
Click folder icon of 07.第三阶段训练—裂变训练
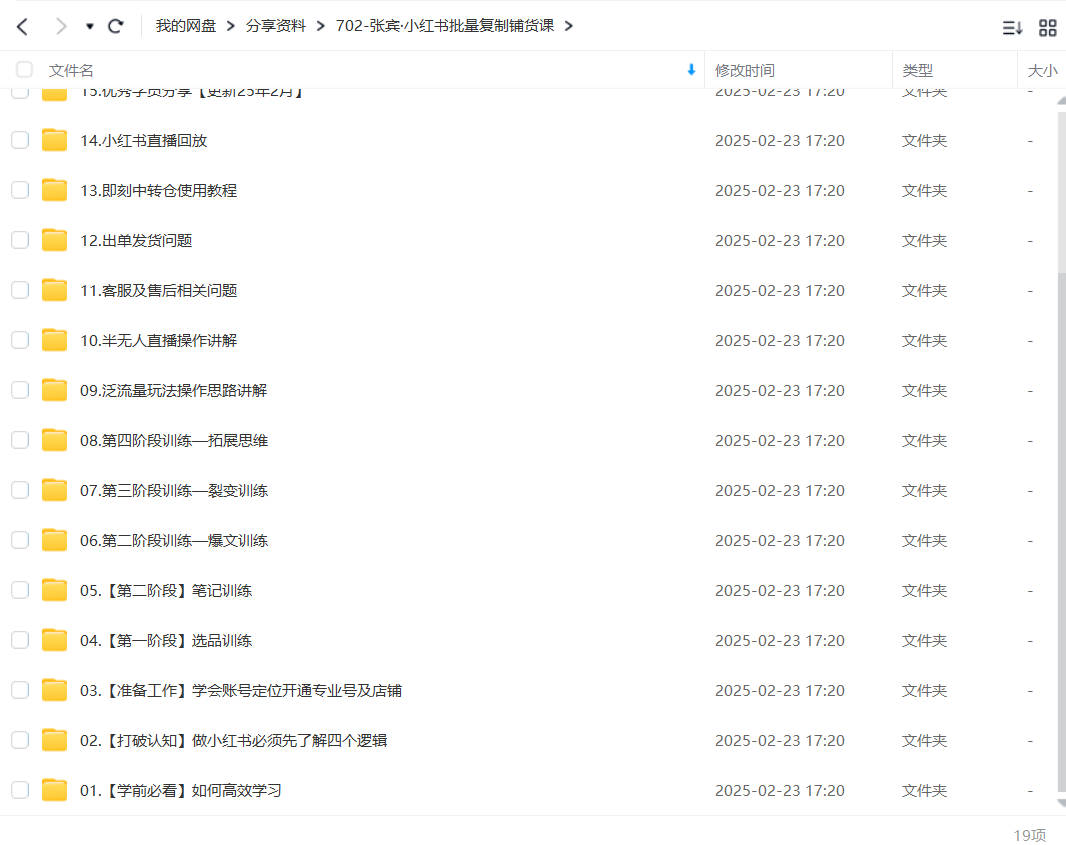54,490
